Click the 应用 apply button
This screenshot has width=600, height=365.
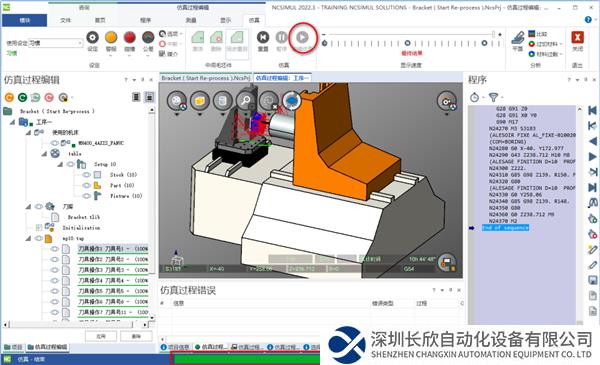click(101, 336)
